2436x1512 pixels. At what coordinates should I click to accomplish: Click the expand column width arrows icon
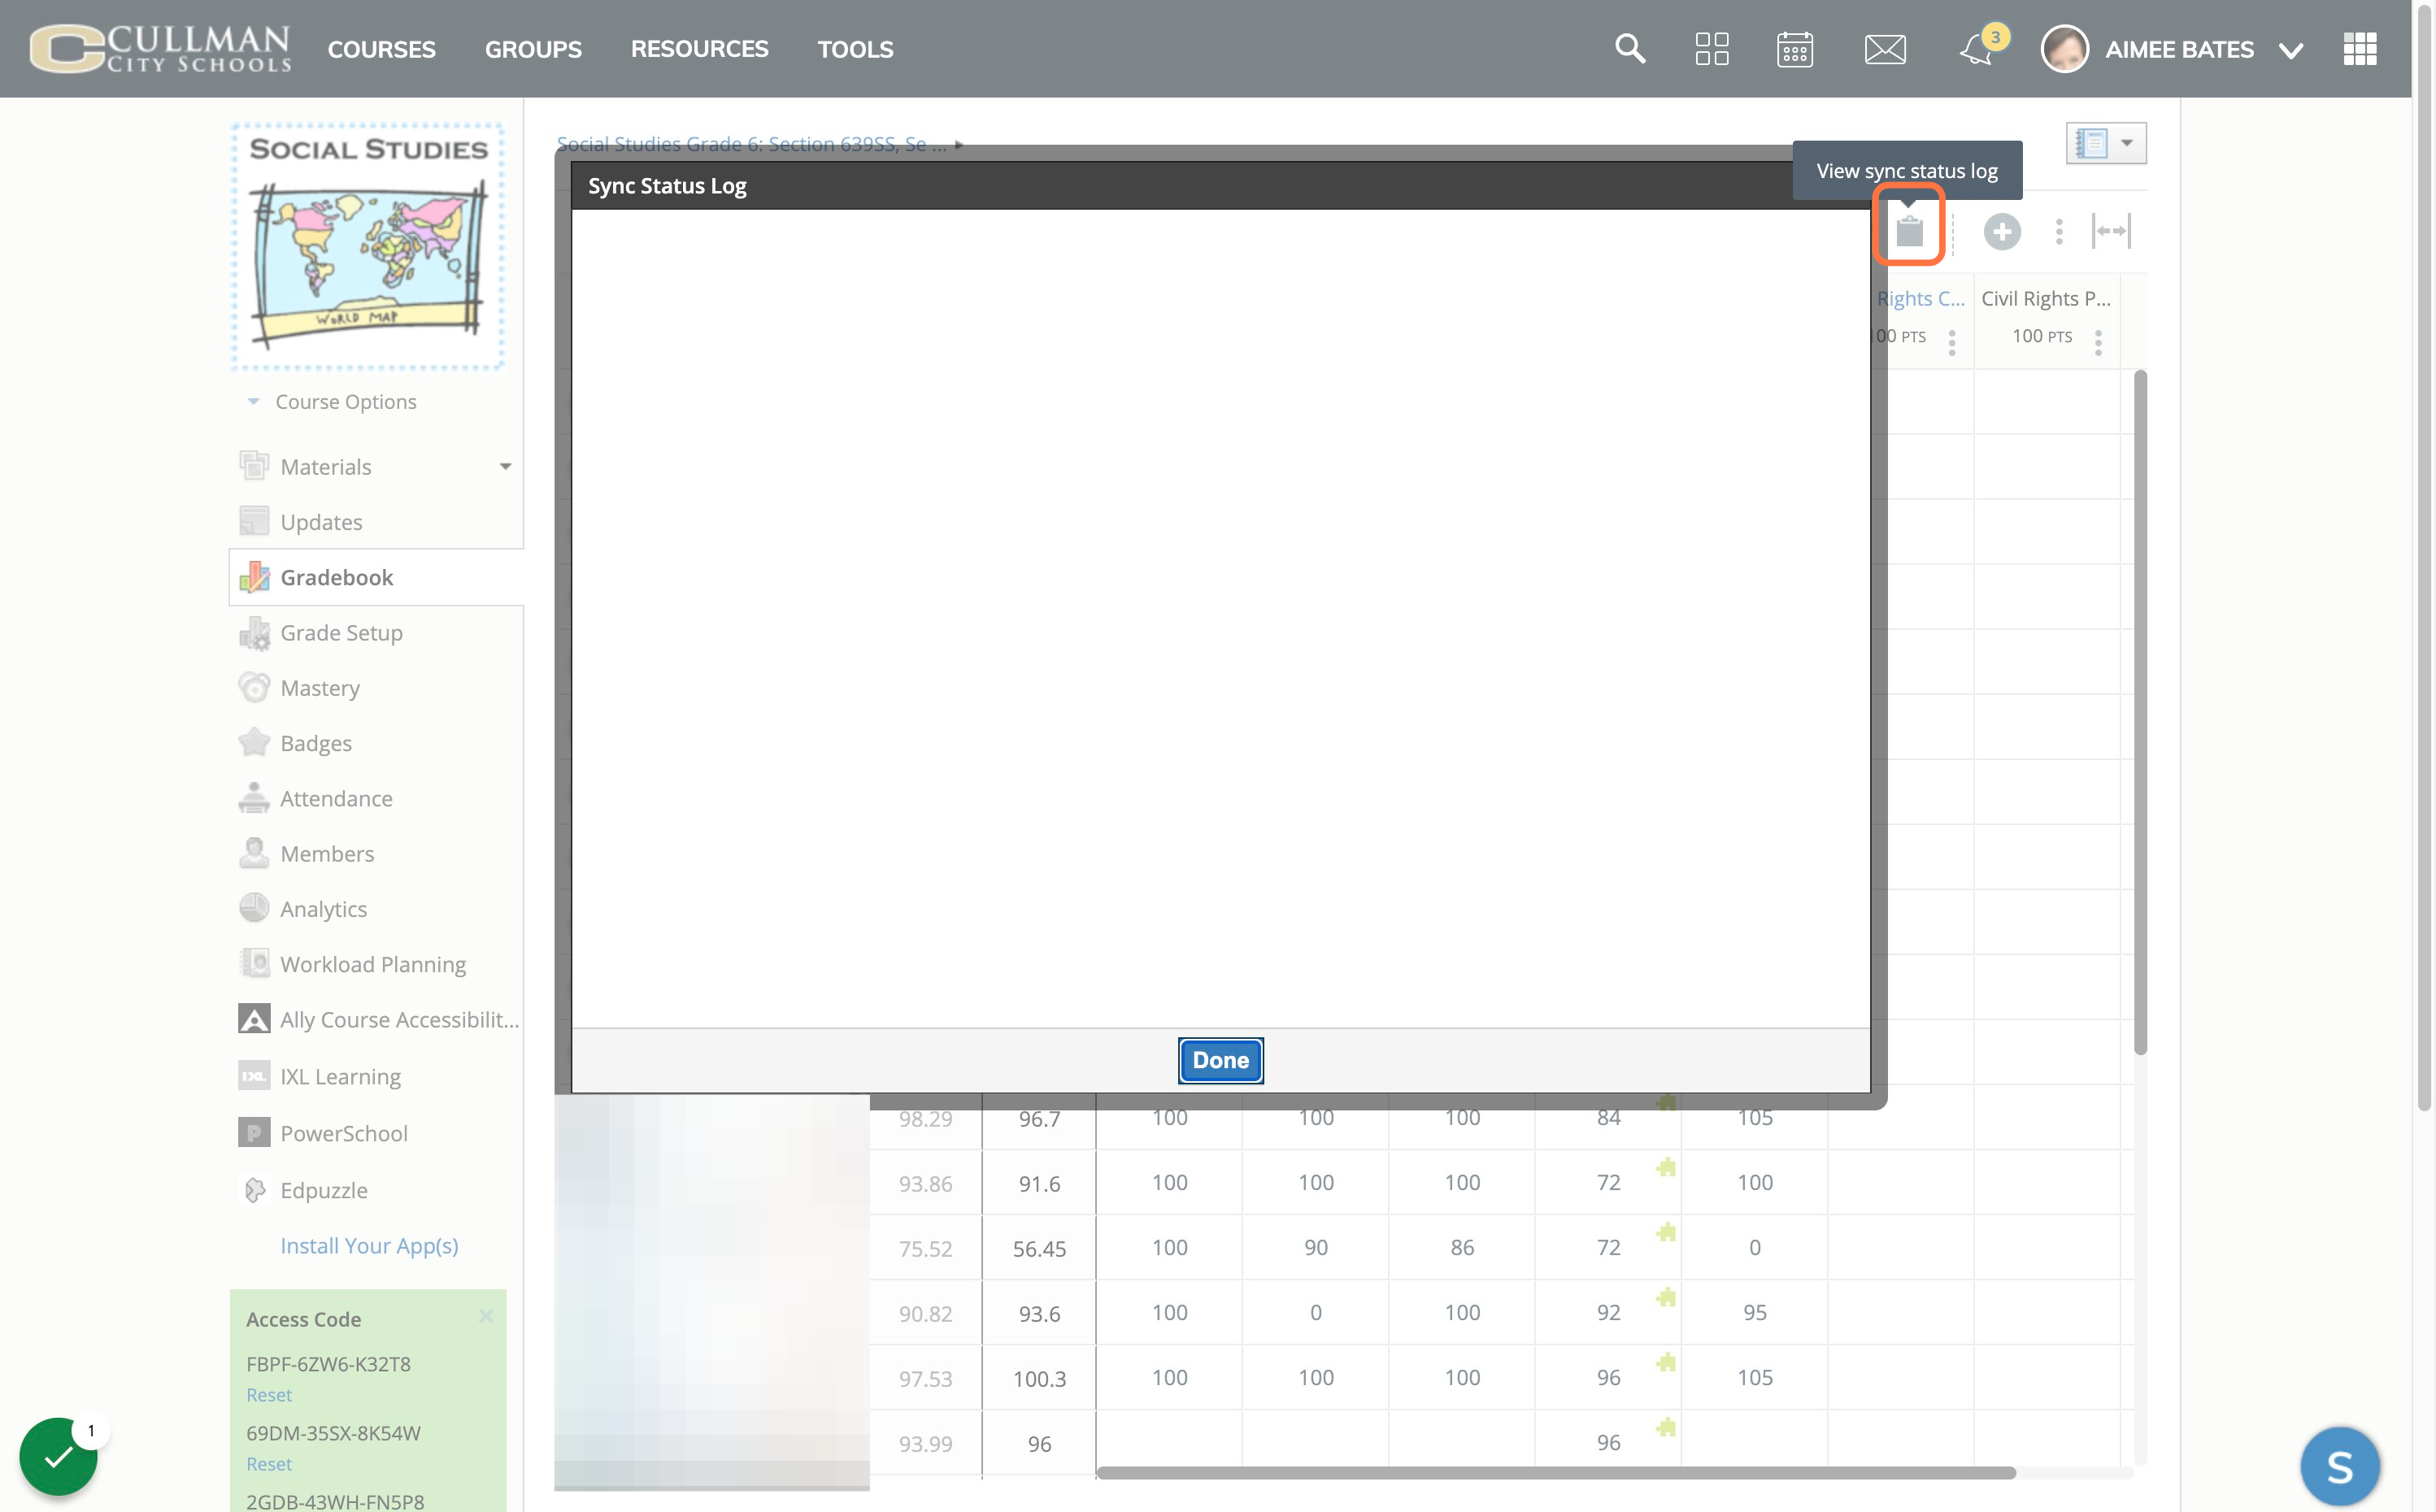point(2111,231)
